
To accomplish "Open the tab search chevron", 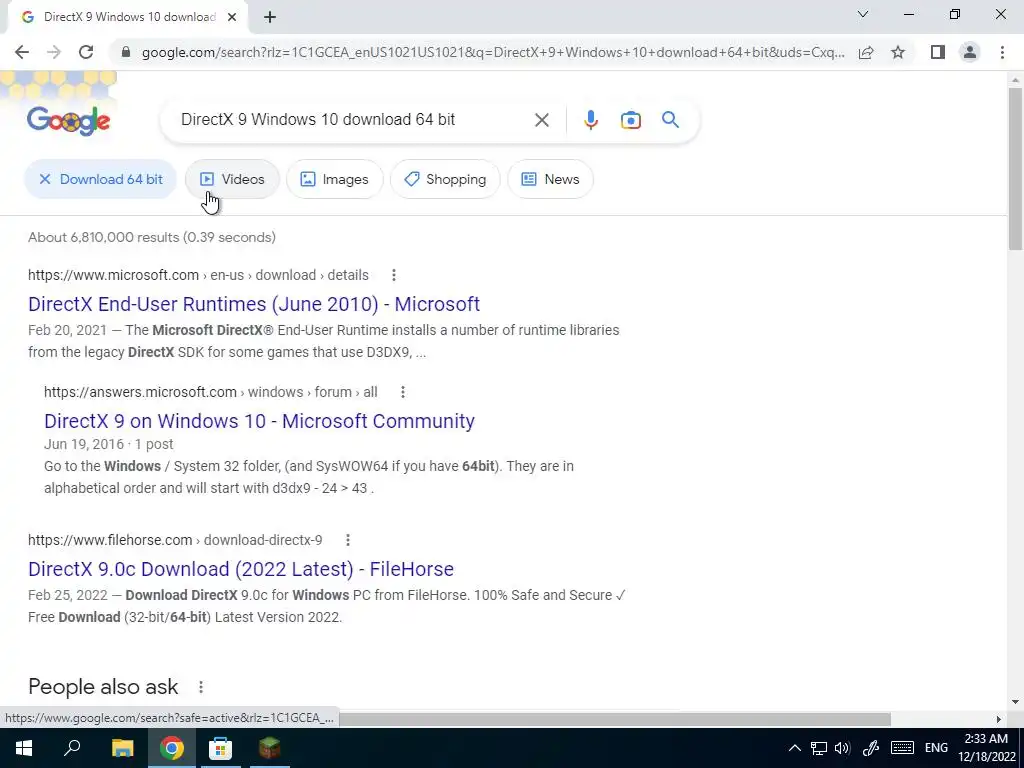I will click(863, 14).
